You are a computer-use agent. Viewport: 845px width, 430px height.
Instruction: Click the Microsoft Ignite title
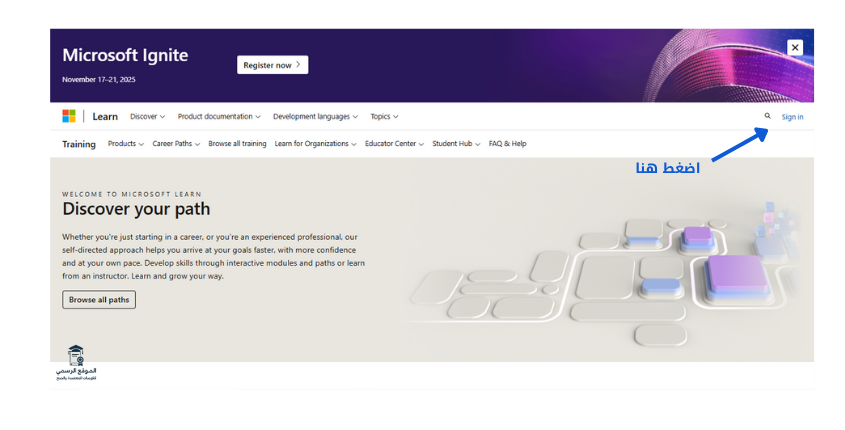pos(125,55)
